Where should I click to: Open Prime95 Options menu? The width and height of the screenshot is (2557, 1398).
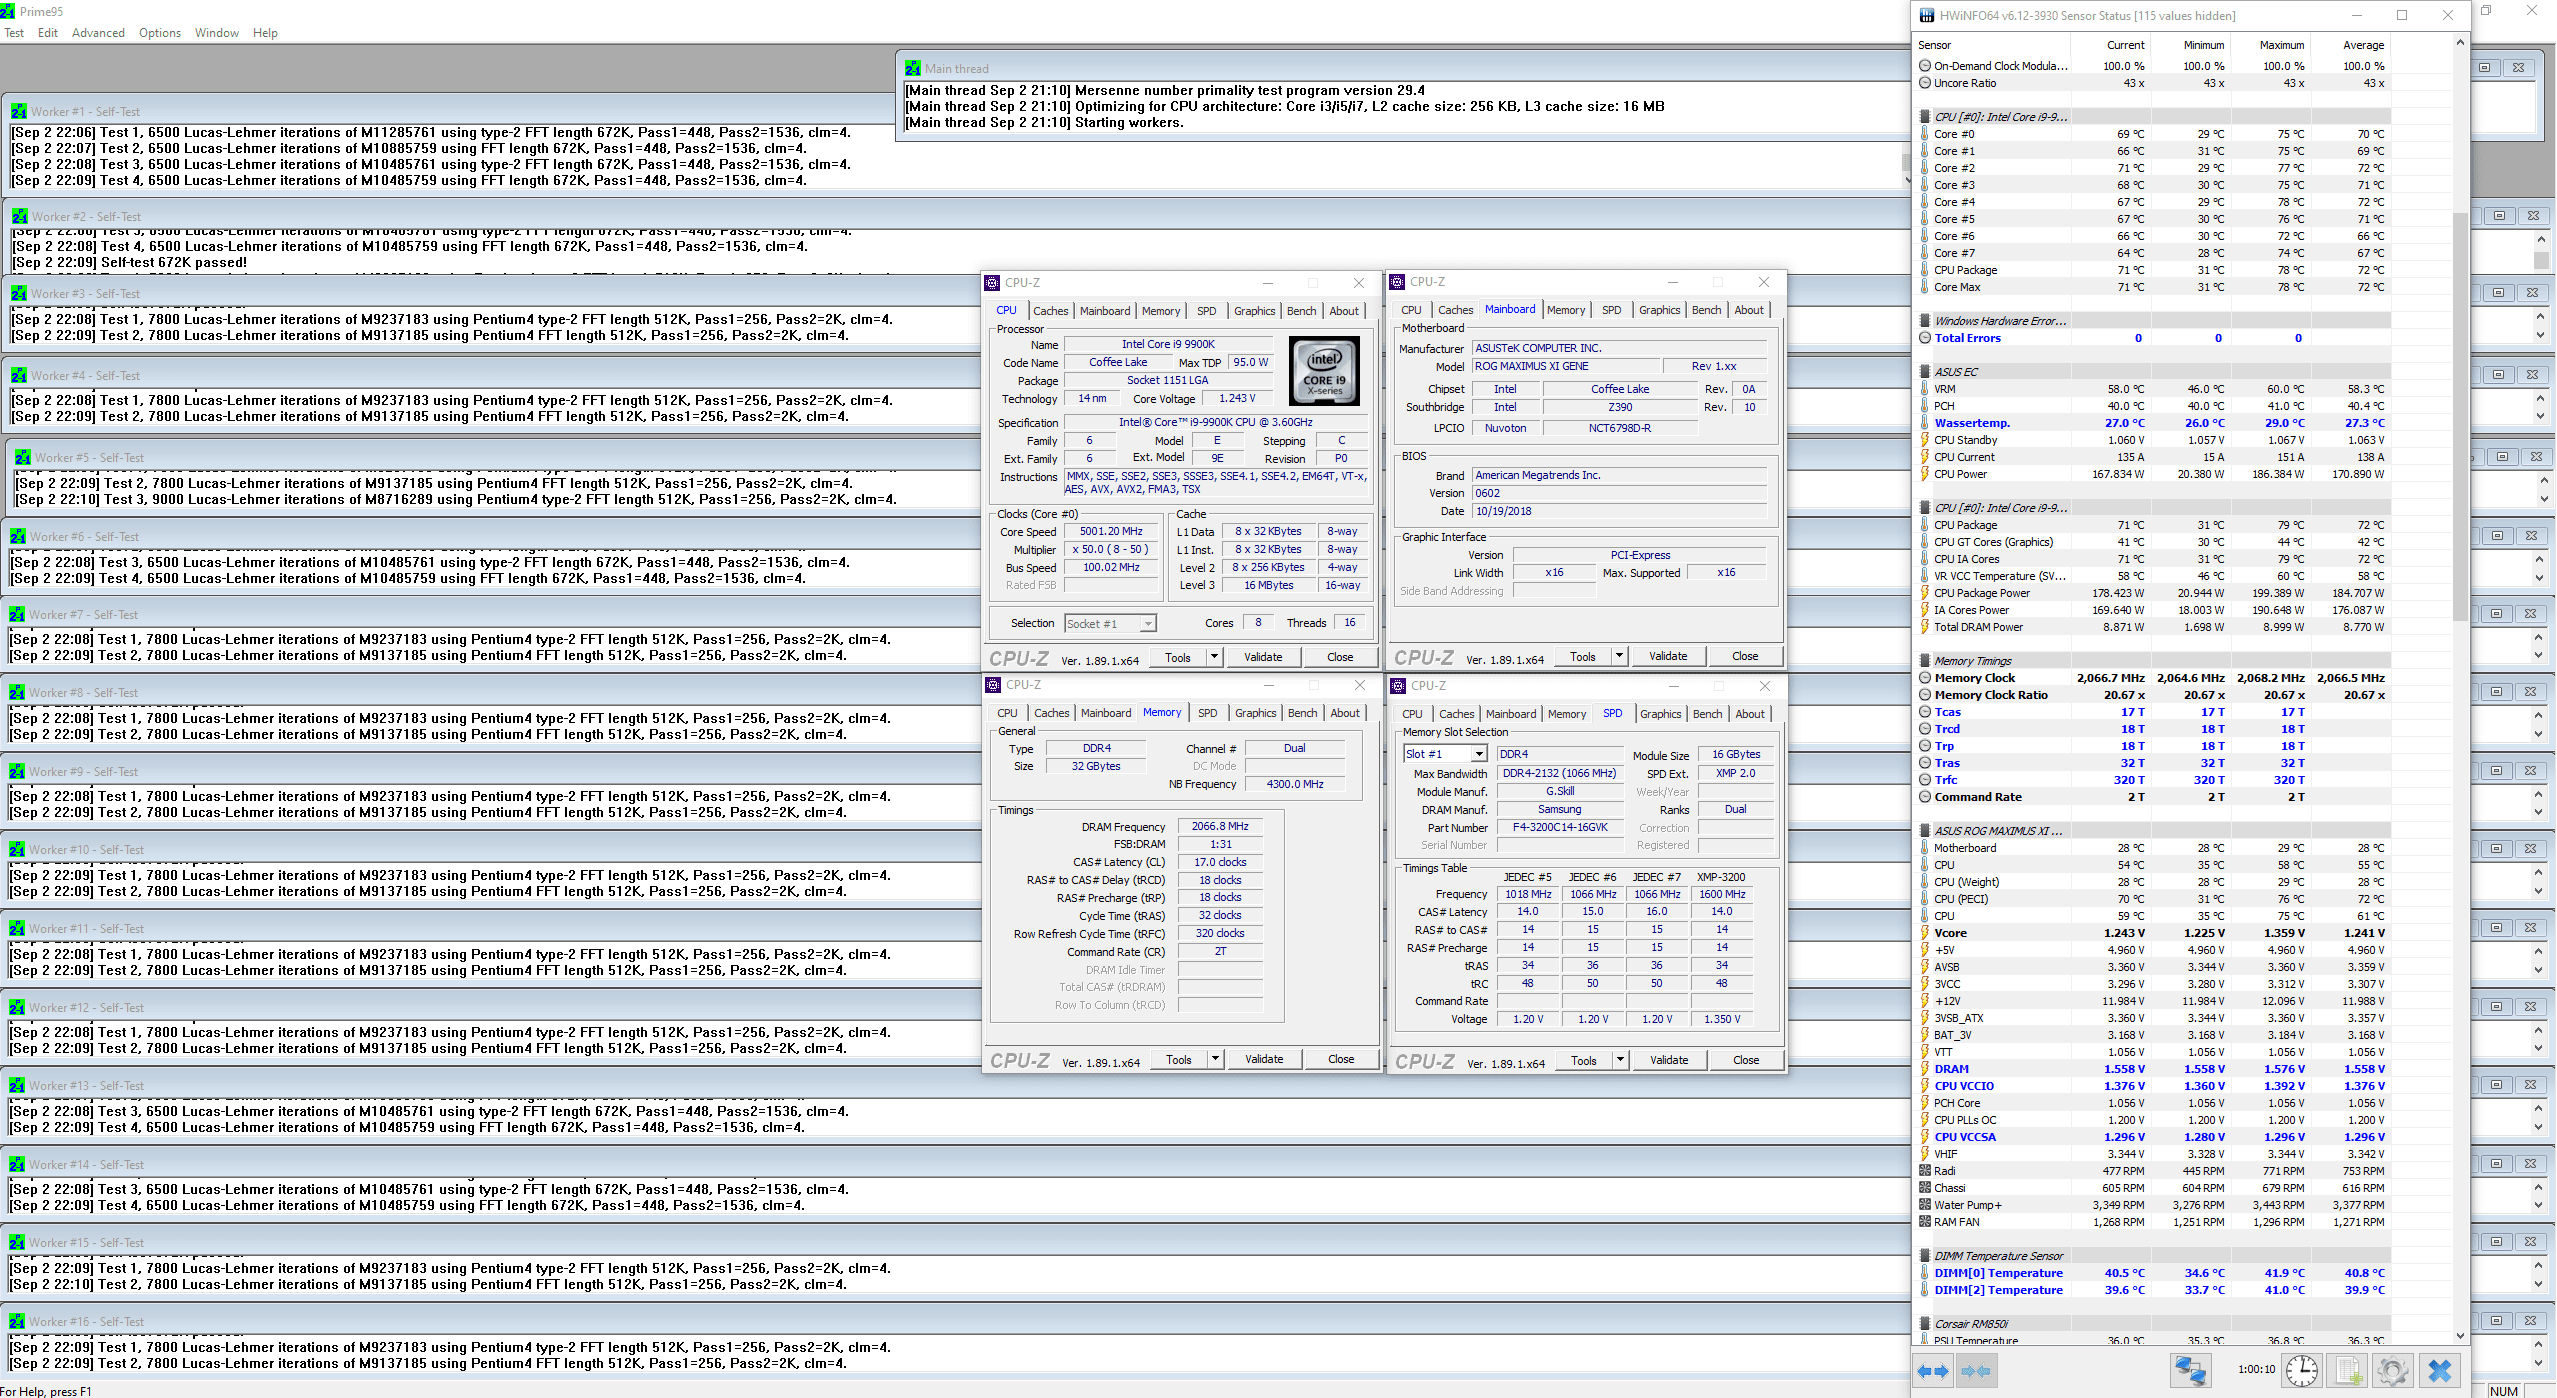coord(160,33)
